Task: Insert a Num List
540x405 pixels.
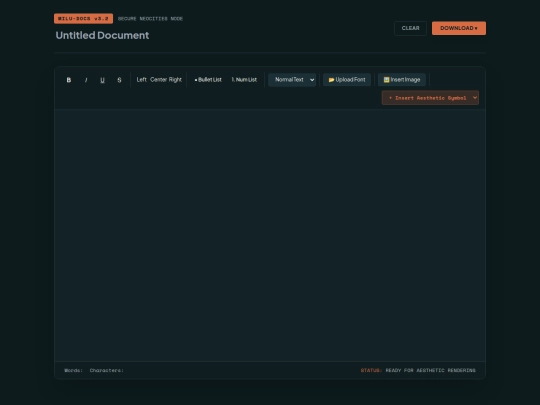Action: (244, 80)
